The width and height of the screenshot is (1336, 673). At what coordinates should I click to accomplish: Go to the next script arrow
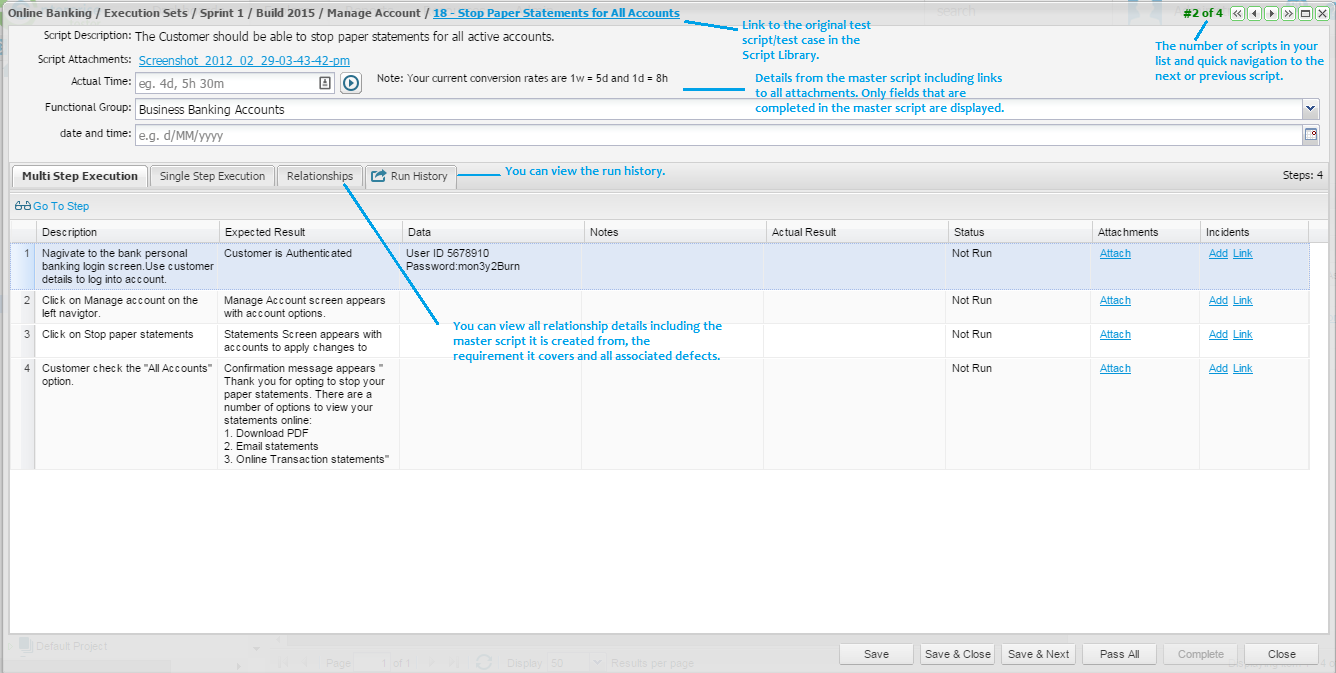pyautogui.click(x=1271, y=13)
